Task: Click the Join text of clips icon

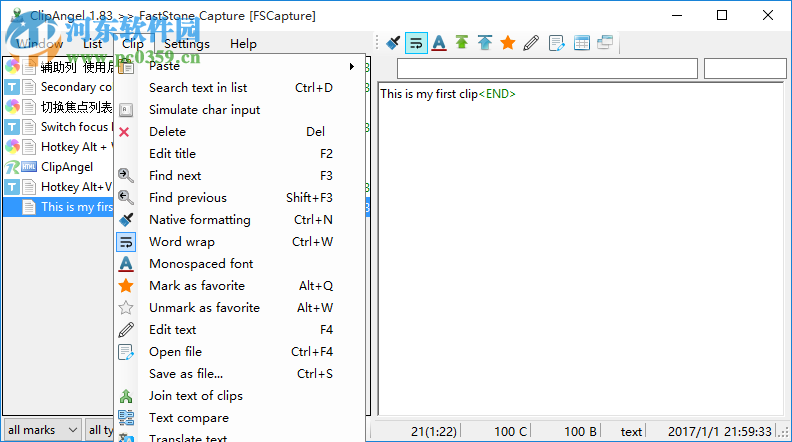Action: pyautogui.click(x=126, y=396)
